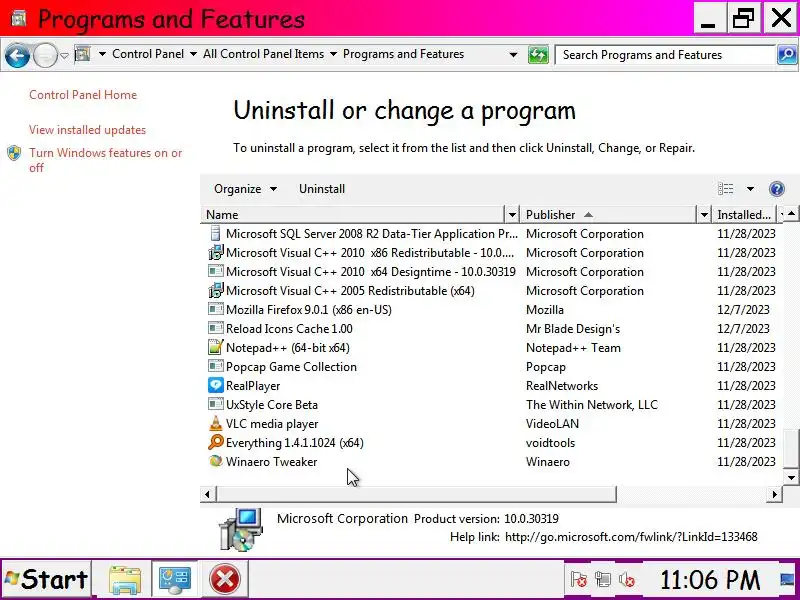Open the Name column filter dropdown

(512, 215)
